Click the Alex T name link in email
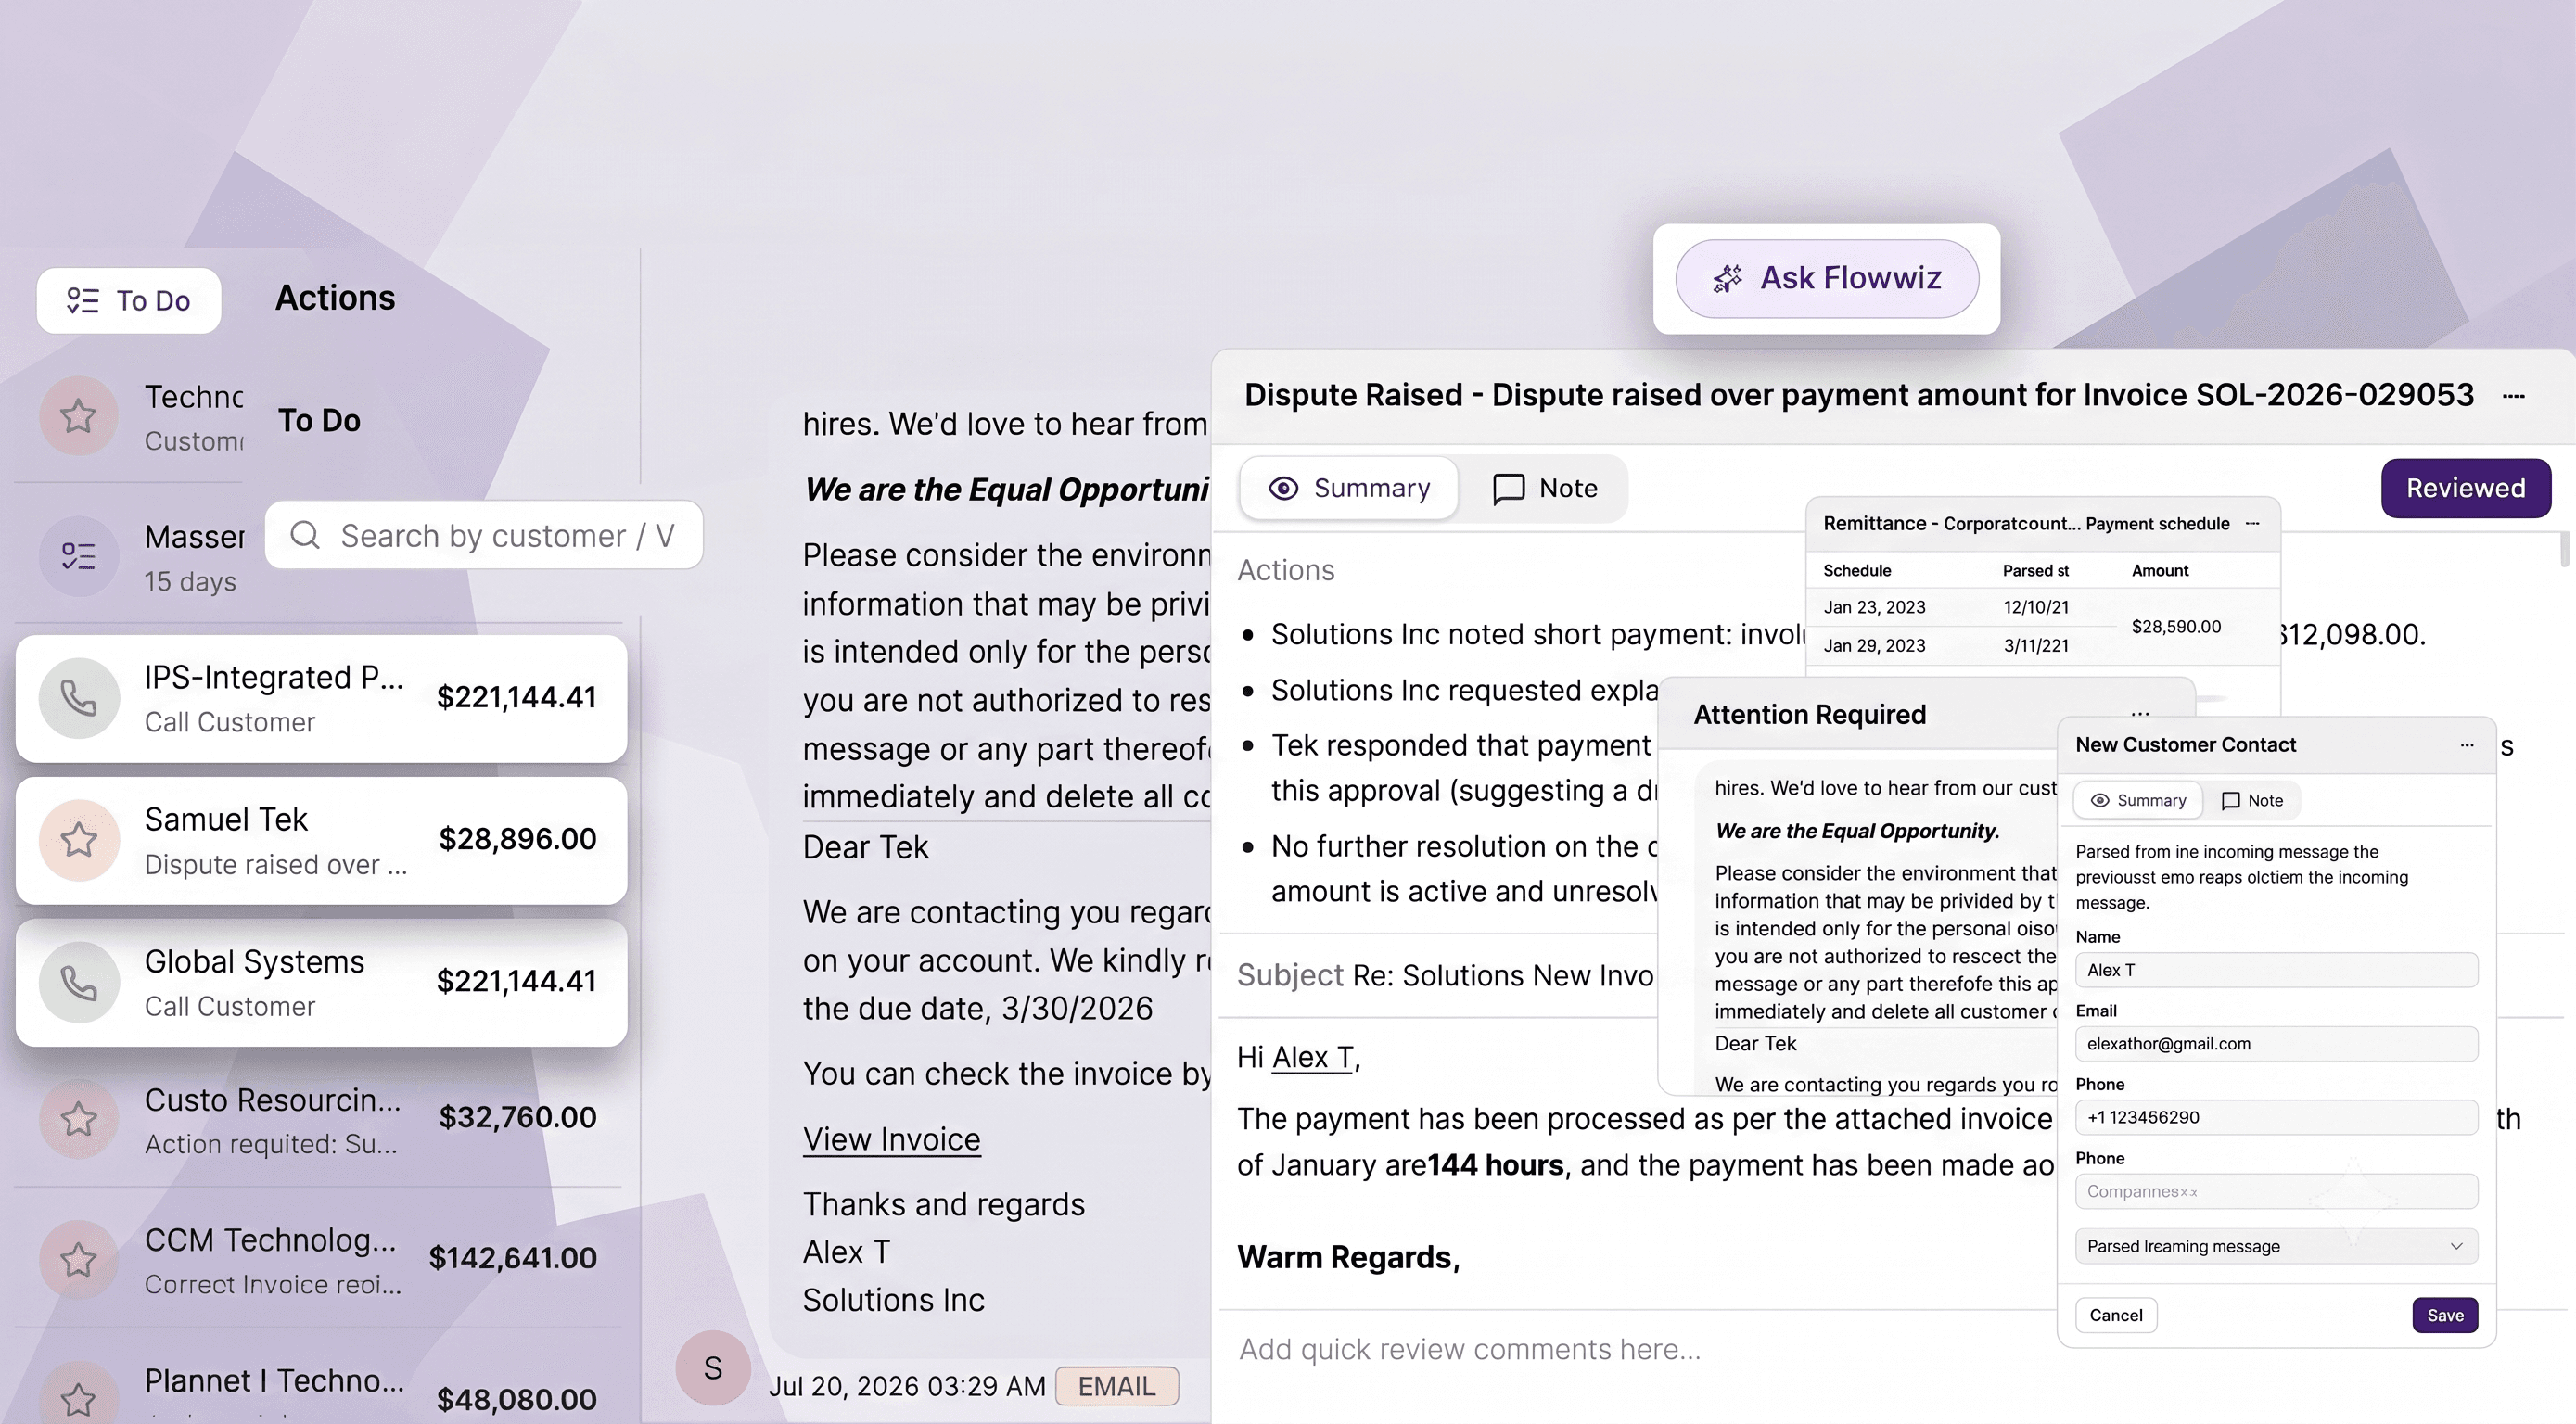 1312,1057
